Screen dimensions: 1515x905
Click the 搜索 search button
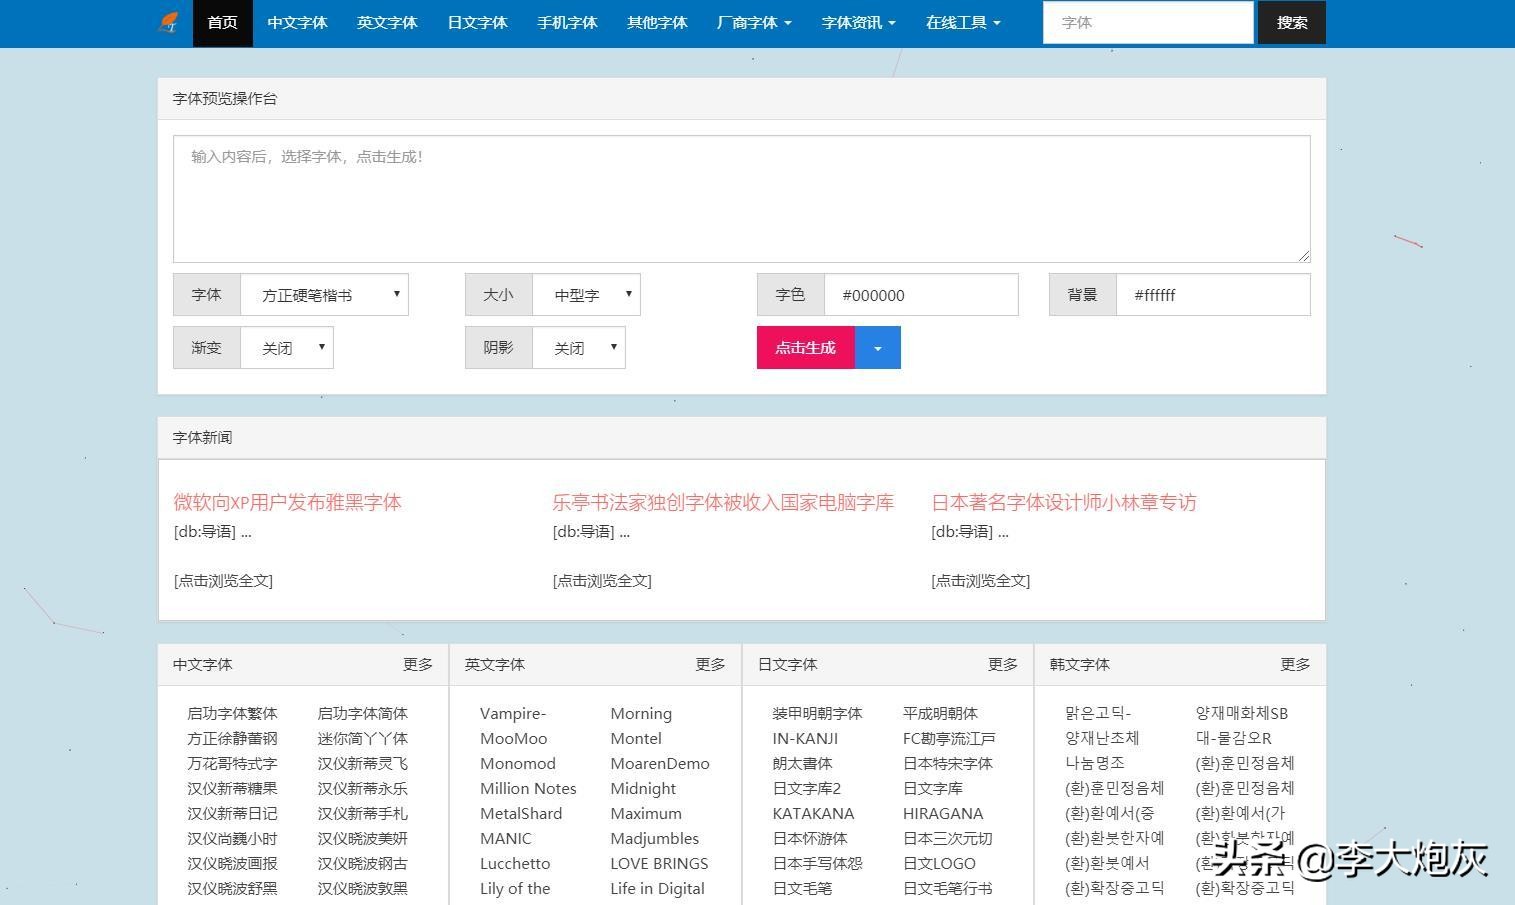(x=1291, y=22)
